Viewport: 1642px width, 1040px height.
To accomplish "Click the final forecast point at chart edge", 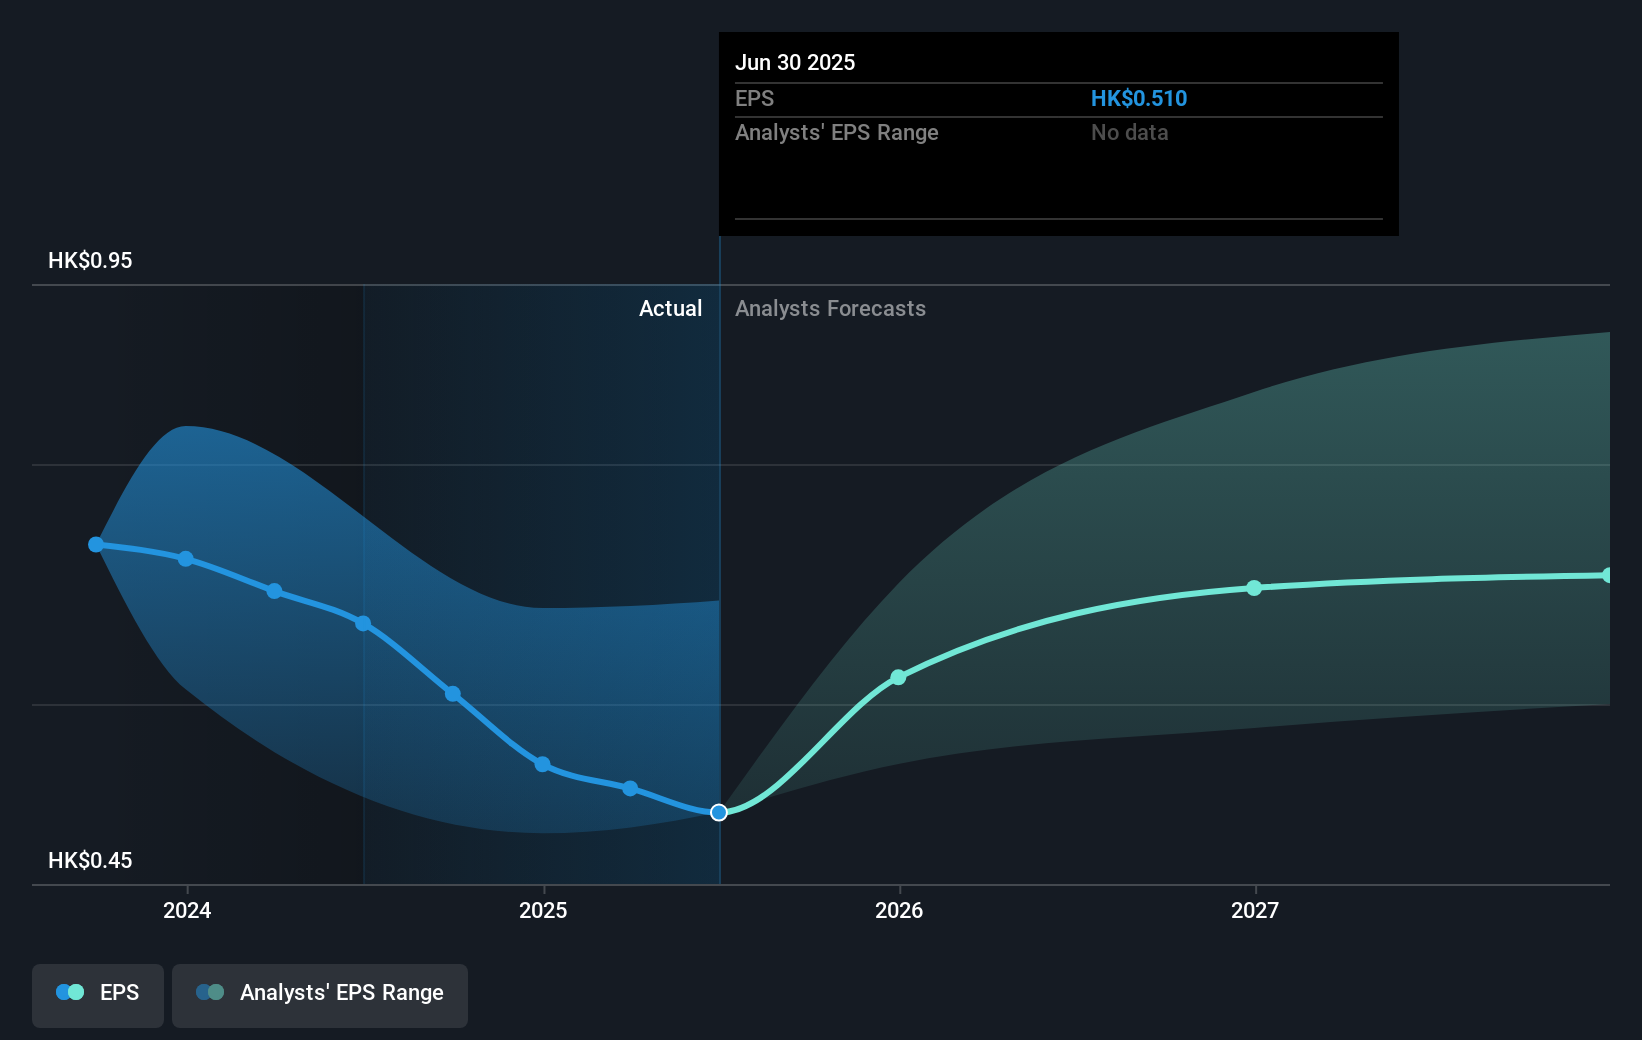I will click(1607, 575).
